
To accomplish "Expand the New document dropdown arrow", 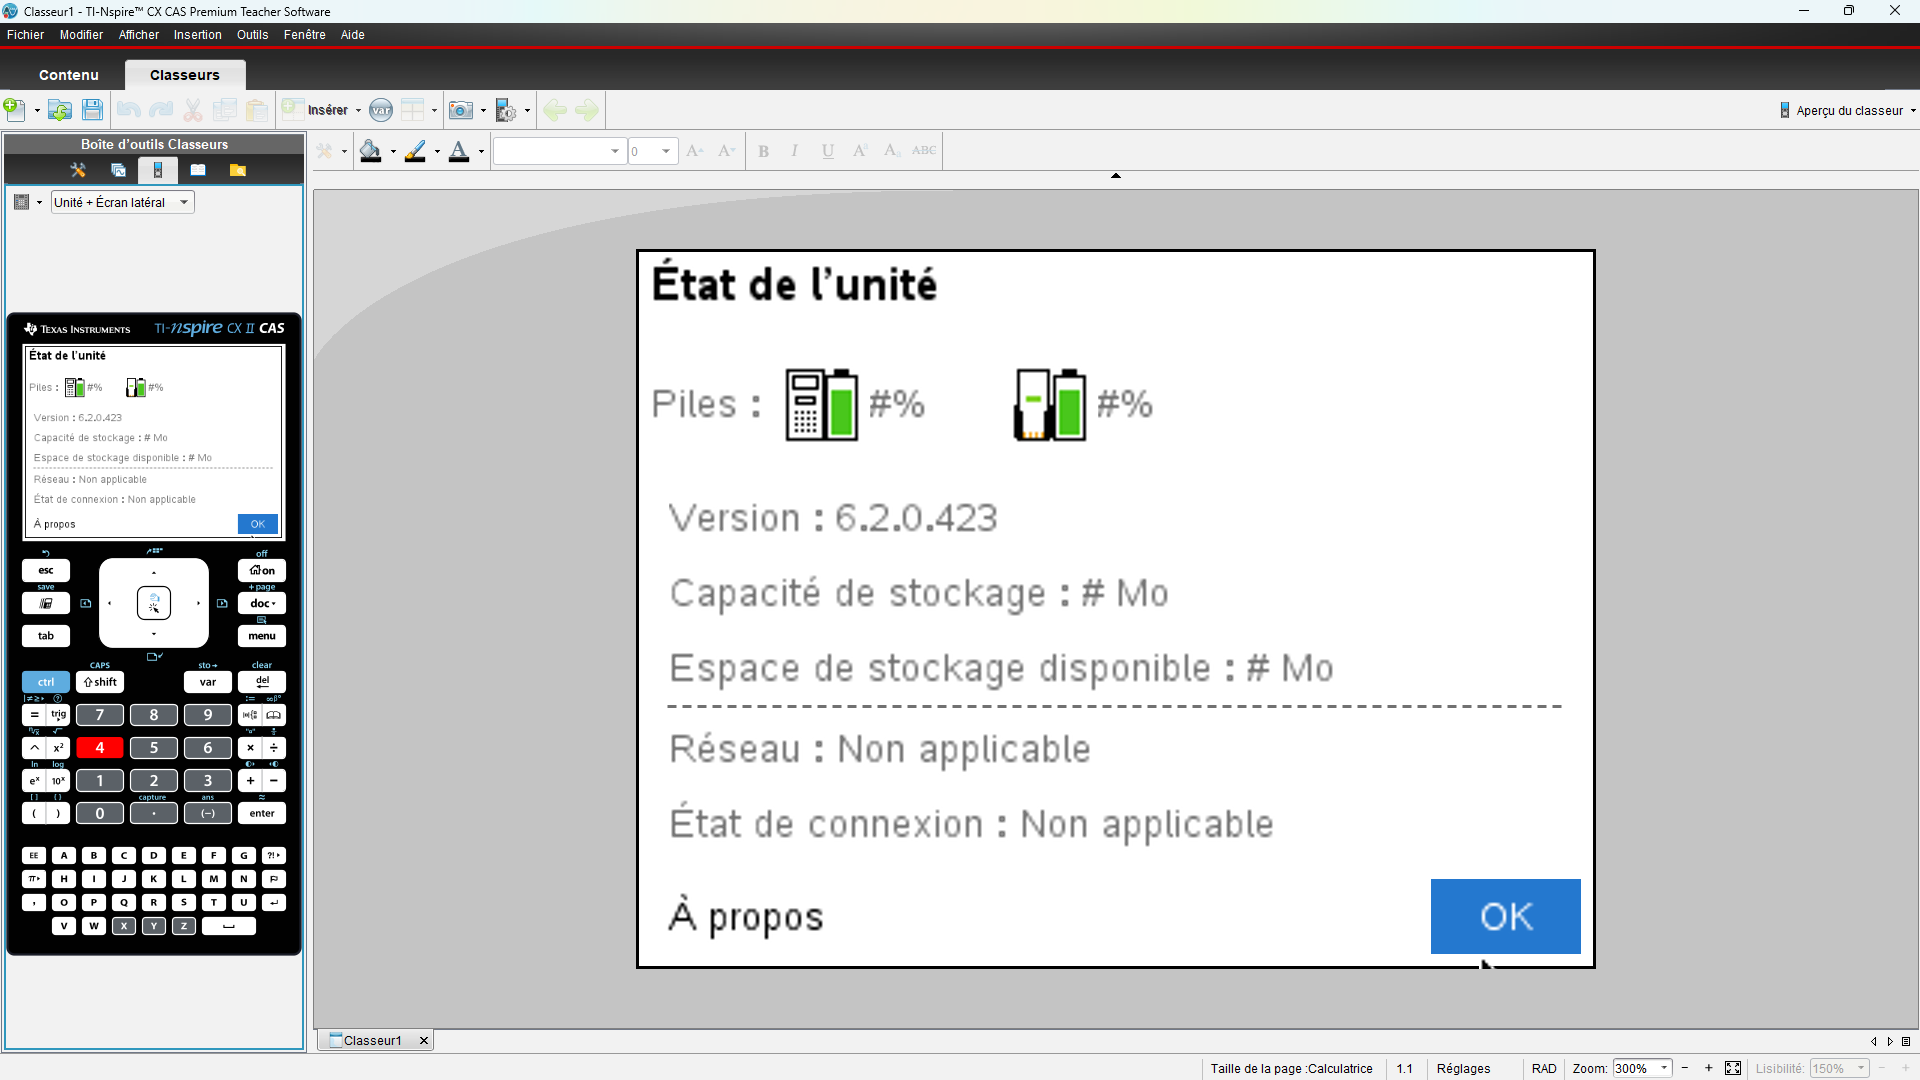I will (x=37, y=111).
